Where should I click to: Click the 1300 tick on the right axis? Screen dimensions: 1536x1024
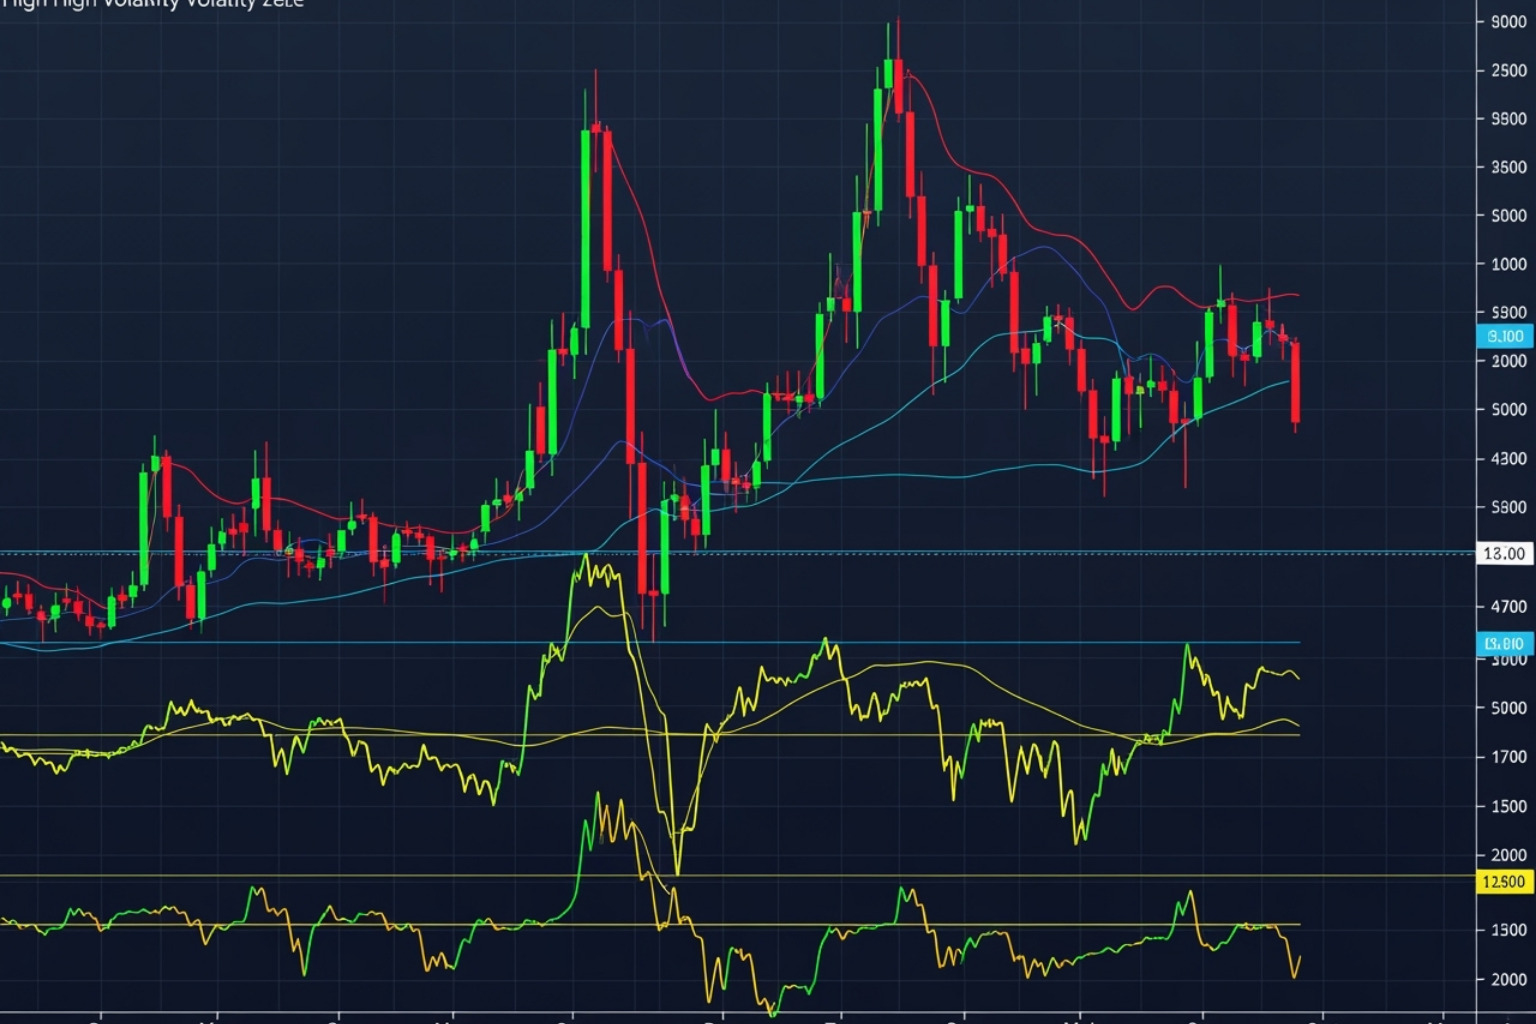1508,930
